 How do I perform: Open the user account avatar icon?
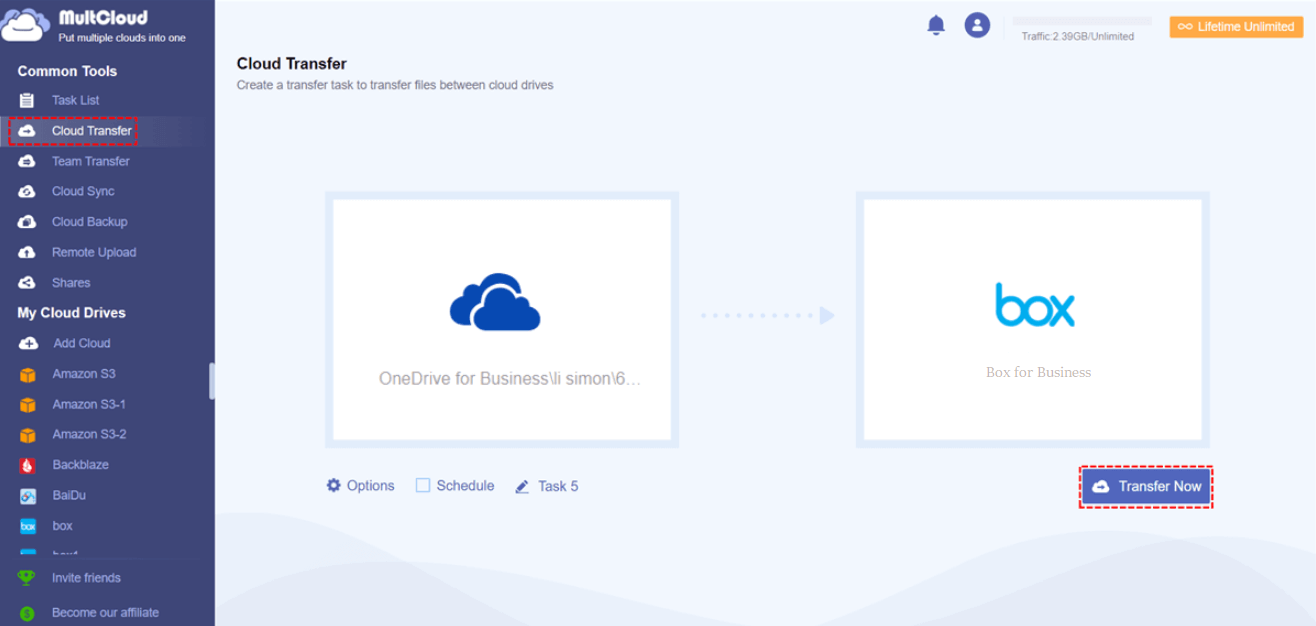click(977, 25)
